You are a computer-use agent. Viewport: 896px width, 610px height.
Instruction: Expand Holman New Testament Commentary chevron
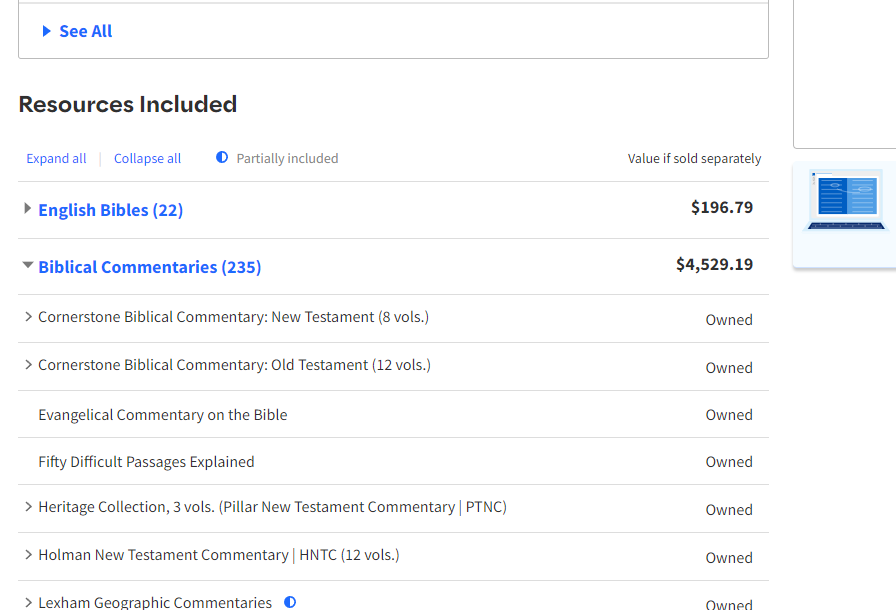click(x=28, y=555)
